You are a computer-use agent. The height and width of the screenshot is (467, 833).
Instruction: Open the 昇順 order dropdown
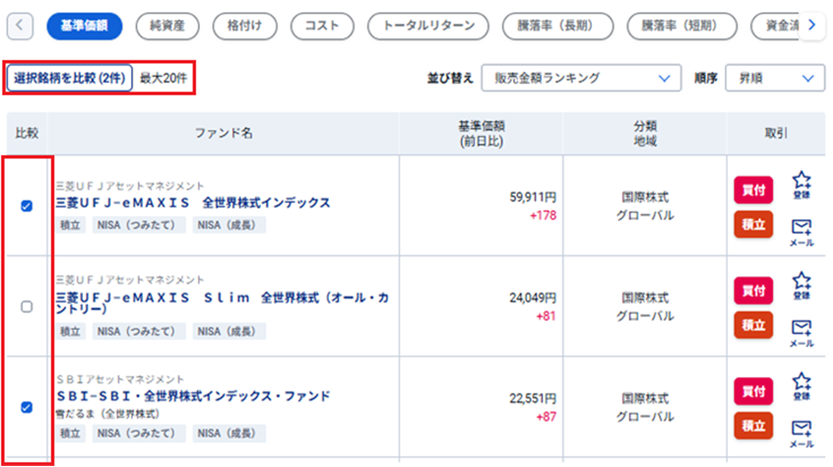click(775, 78)
